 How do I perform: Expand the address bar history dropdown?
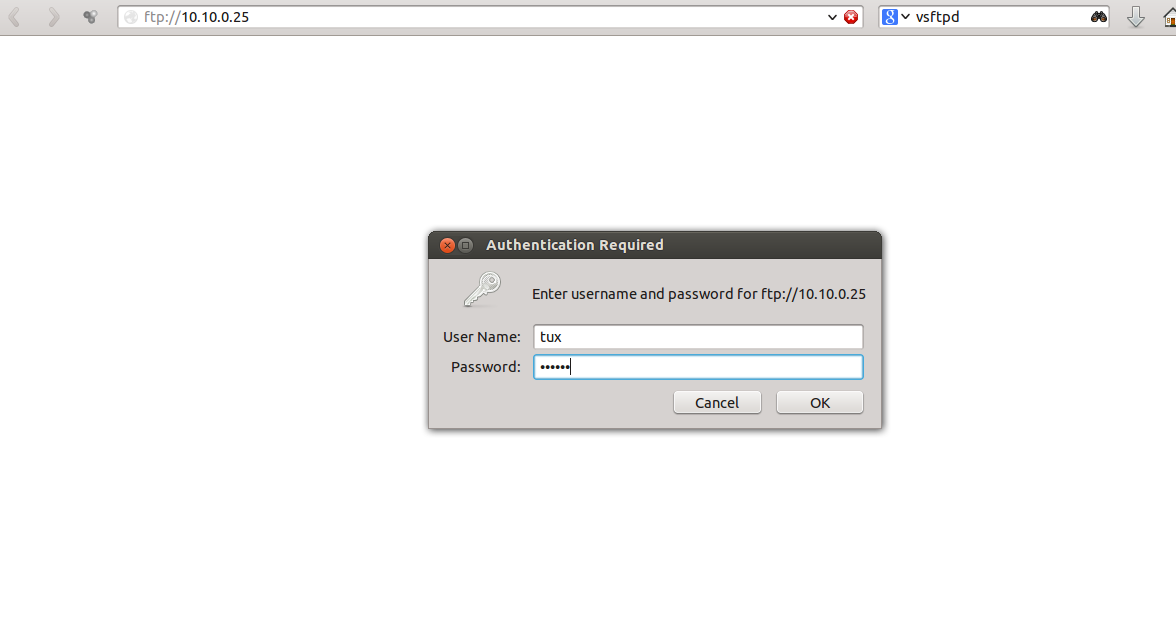point(832,16)
